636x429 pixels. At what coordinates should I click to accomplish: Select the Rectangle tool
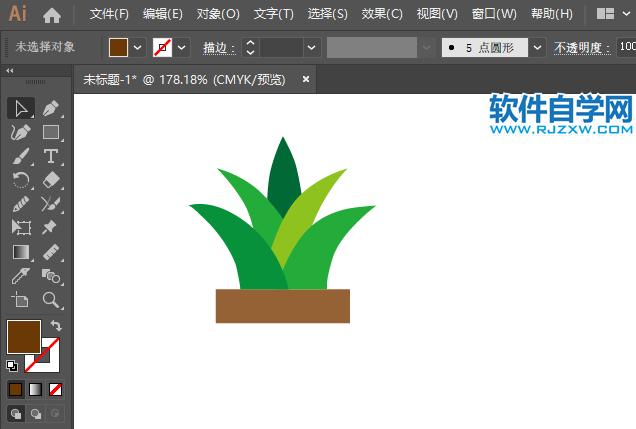coord(51,132)
